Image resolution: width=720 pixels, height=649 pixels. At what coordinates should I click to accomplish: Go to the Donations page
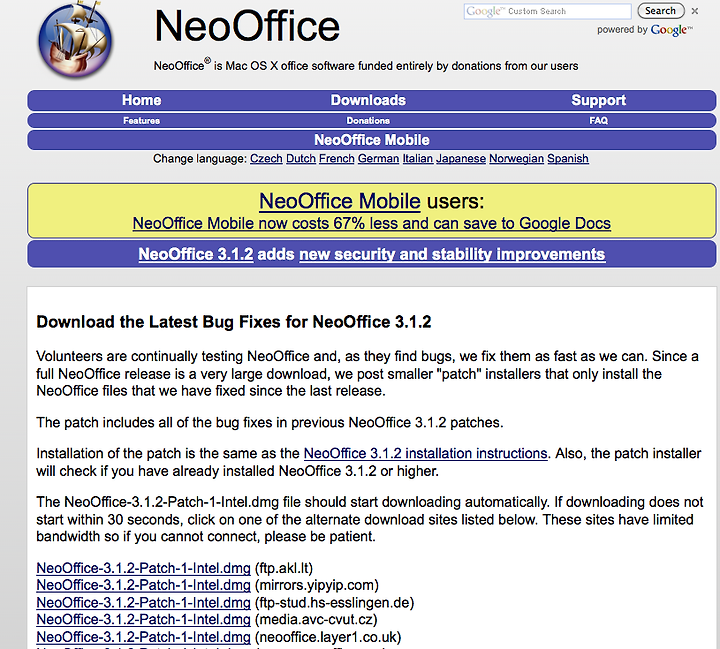pos(368,120)
